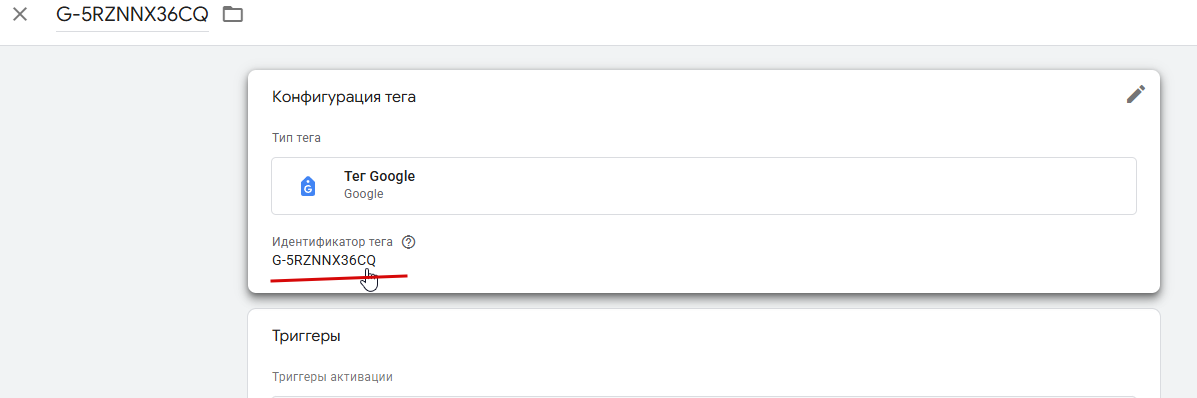The width and height of the screenshot is (1197, 398).
Task: Close the tag editor with the X icon
Action: 20,14
